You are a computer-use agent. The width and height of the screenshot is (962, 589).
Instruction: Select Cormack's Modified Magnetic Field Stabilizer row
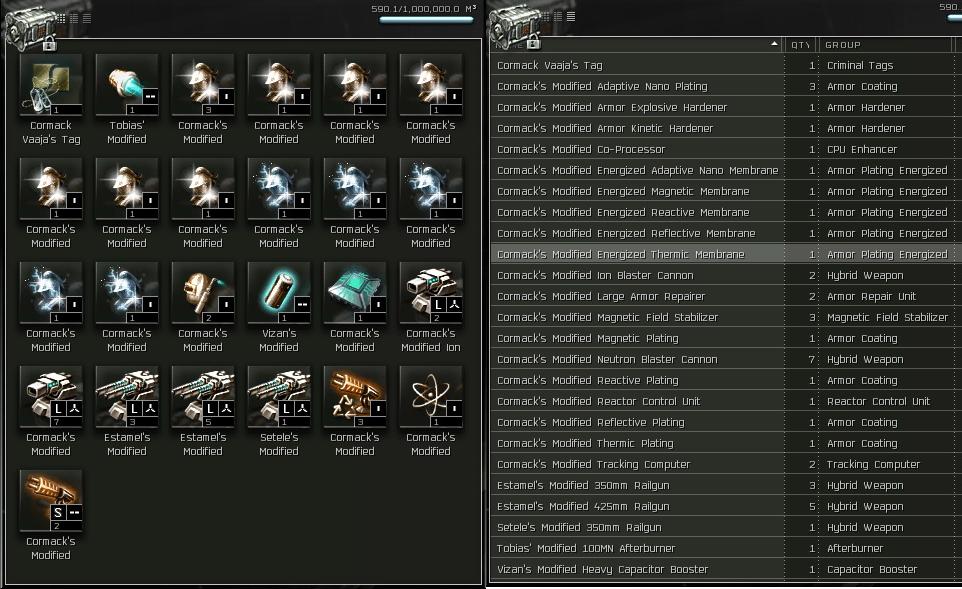click(726, 317)
